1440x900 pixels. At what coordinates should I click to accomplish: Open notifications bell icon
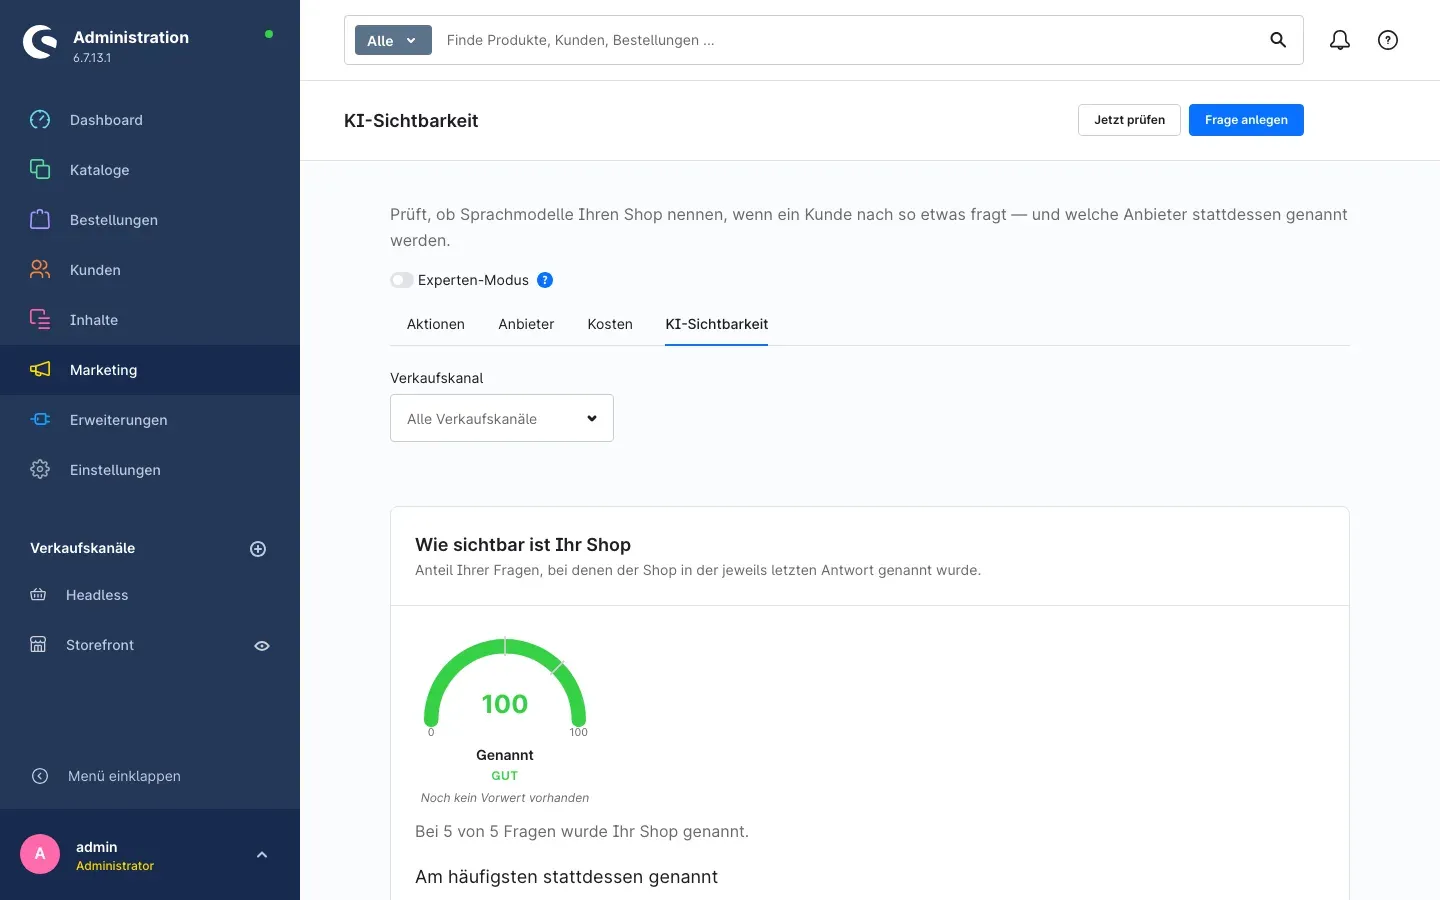coord(1340,40)
